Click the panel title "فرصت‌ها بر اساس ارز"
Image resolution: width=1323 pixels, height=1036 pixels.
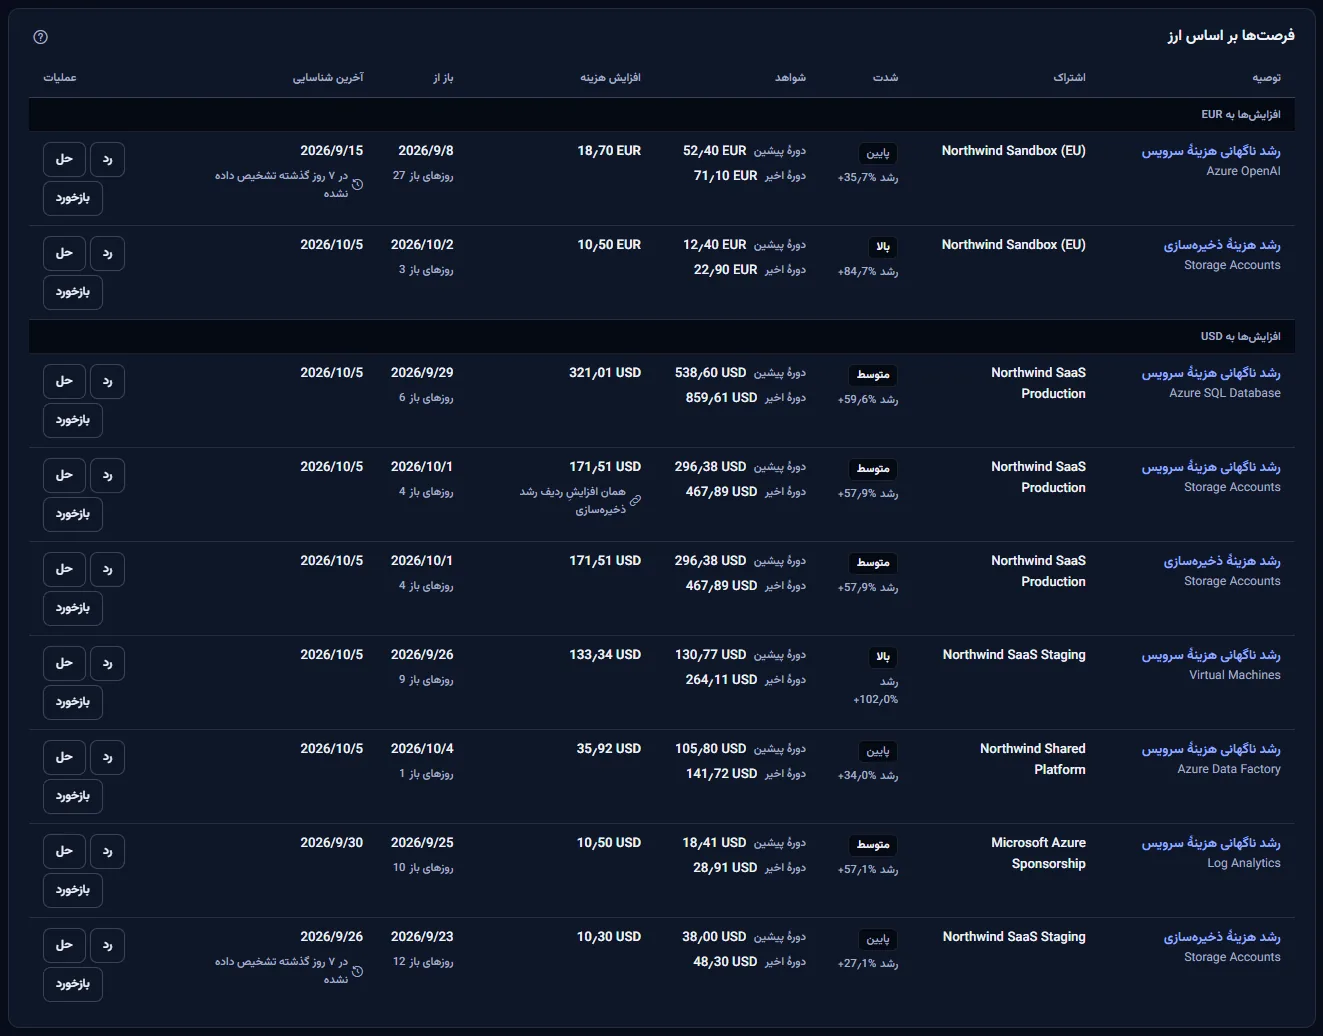point(1231,36)
